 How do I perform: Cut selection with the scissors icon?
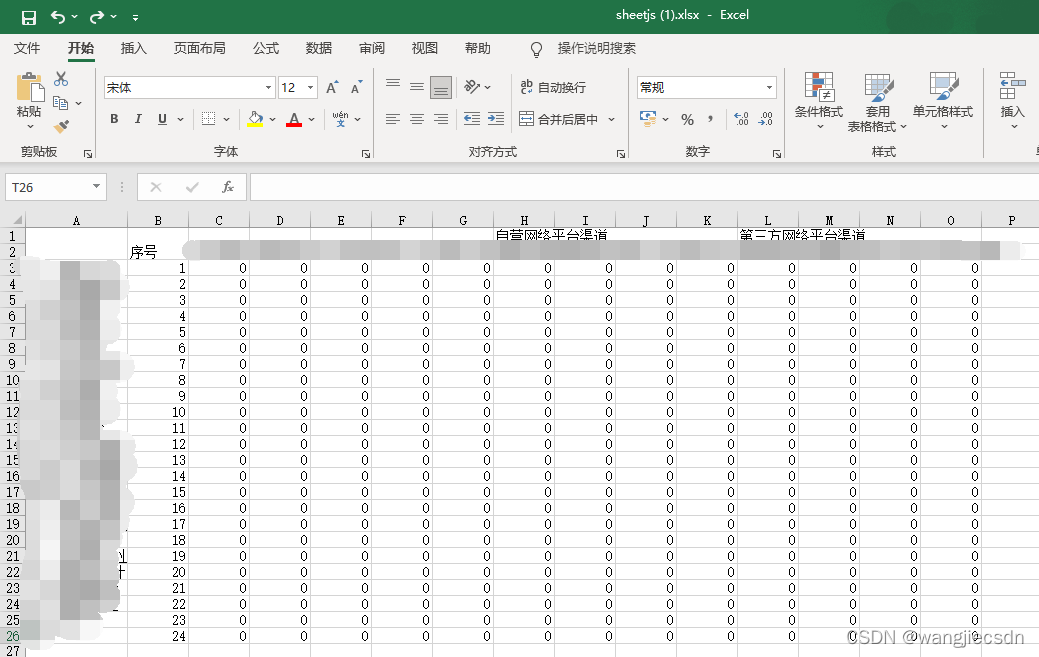pyautogui.click(x=61, y=79)
